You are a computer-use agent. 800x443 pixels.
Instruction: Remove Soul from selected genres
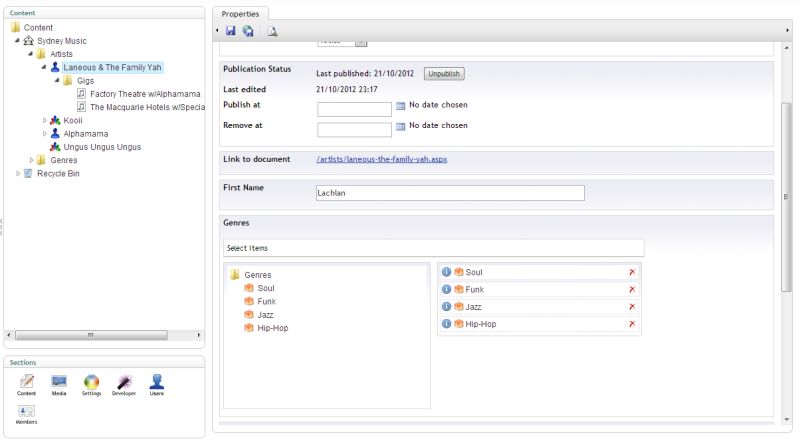point(632,272)
